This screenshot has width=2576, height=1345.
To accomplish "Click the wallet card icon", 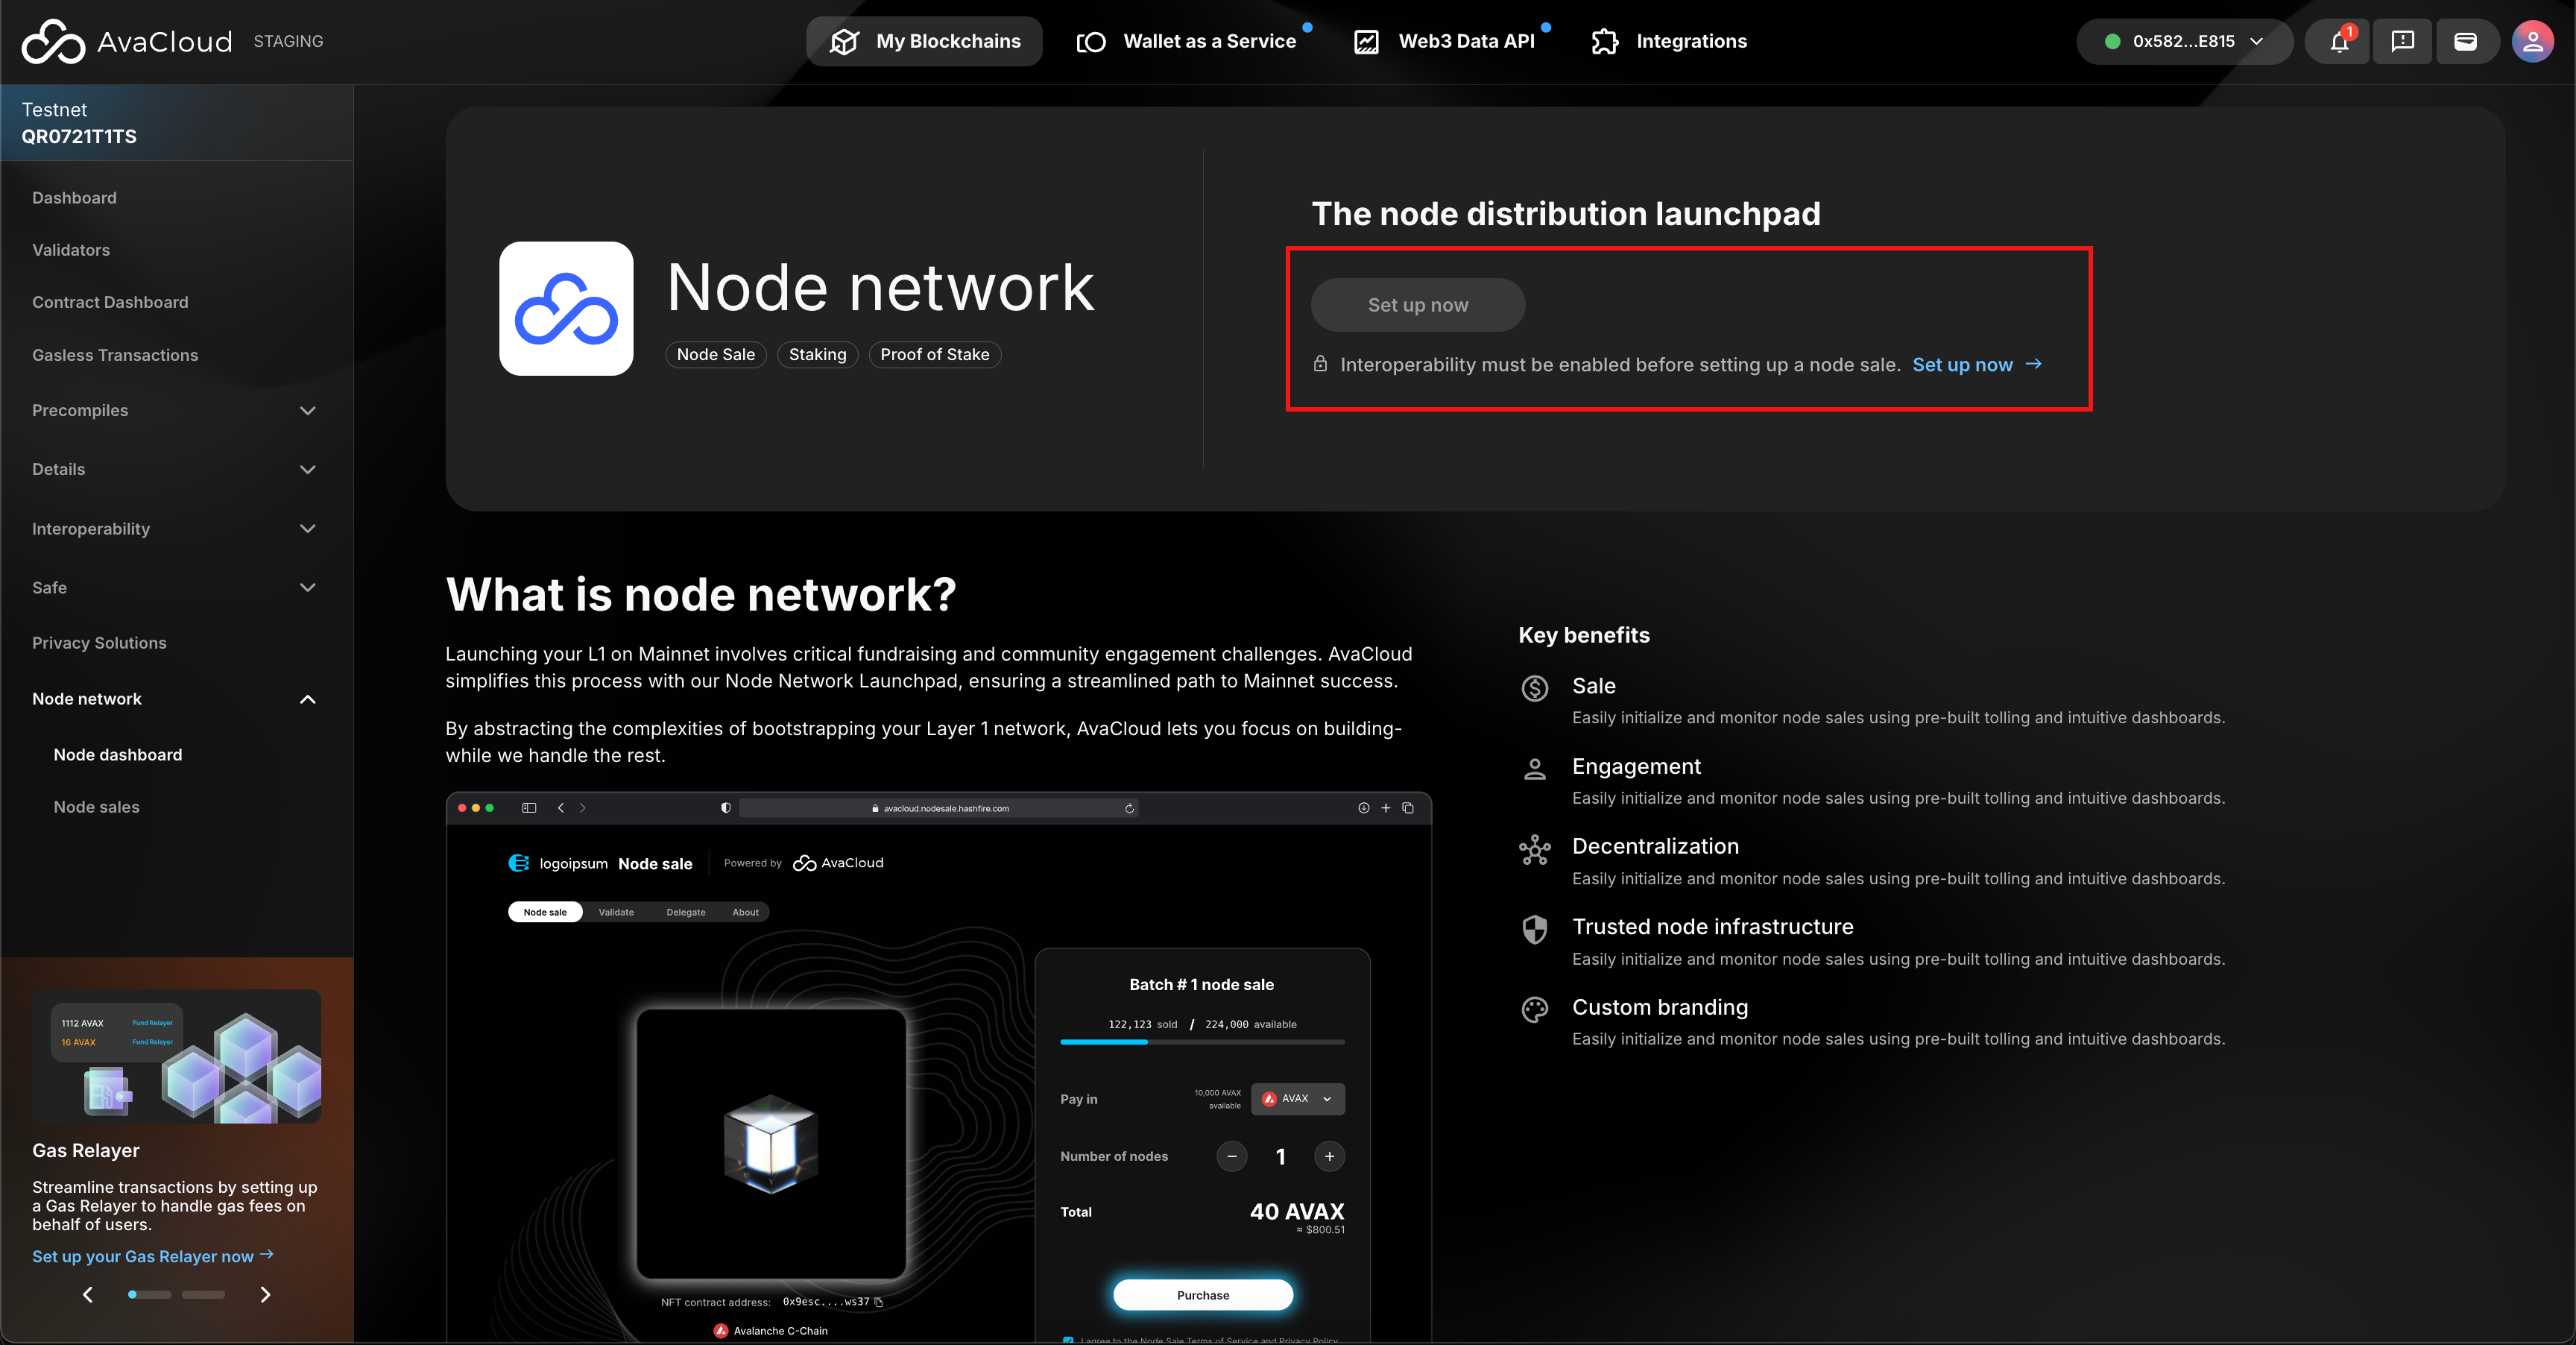I will click(x=2465, y=41).
